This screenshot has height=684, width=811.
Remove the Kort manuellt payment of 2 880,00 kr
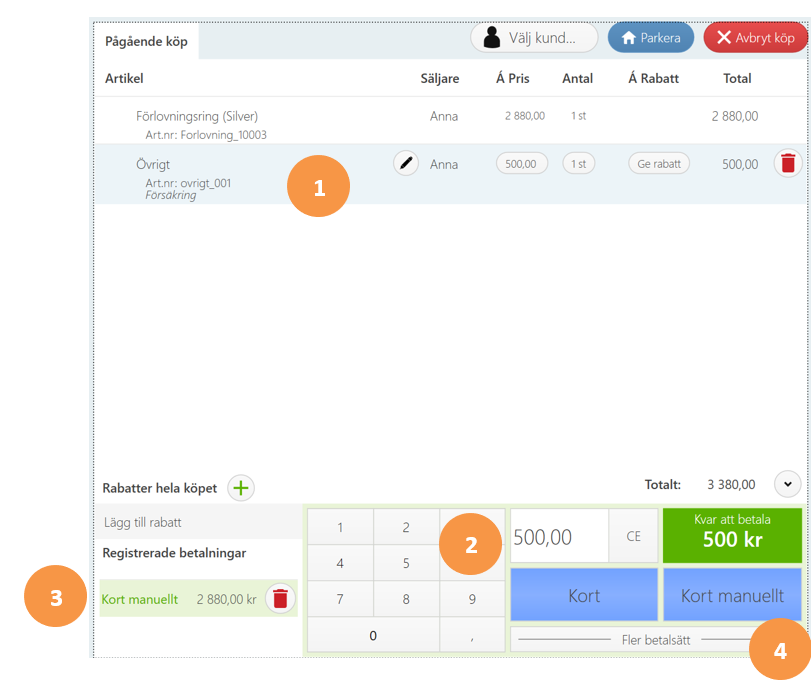pos(280,599)
